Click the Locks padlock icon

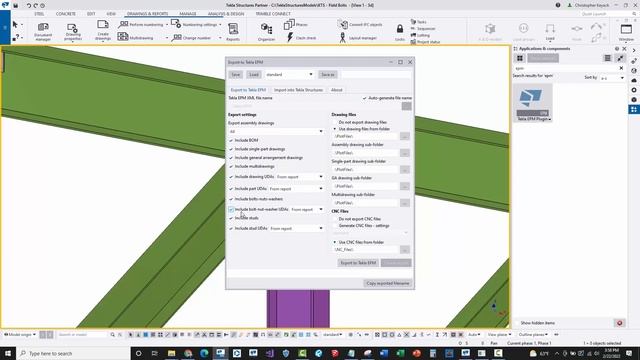[400, 29]
